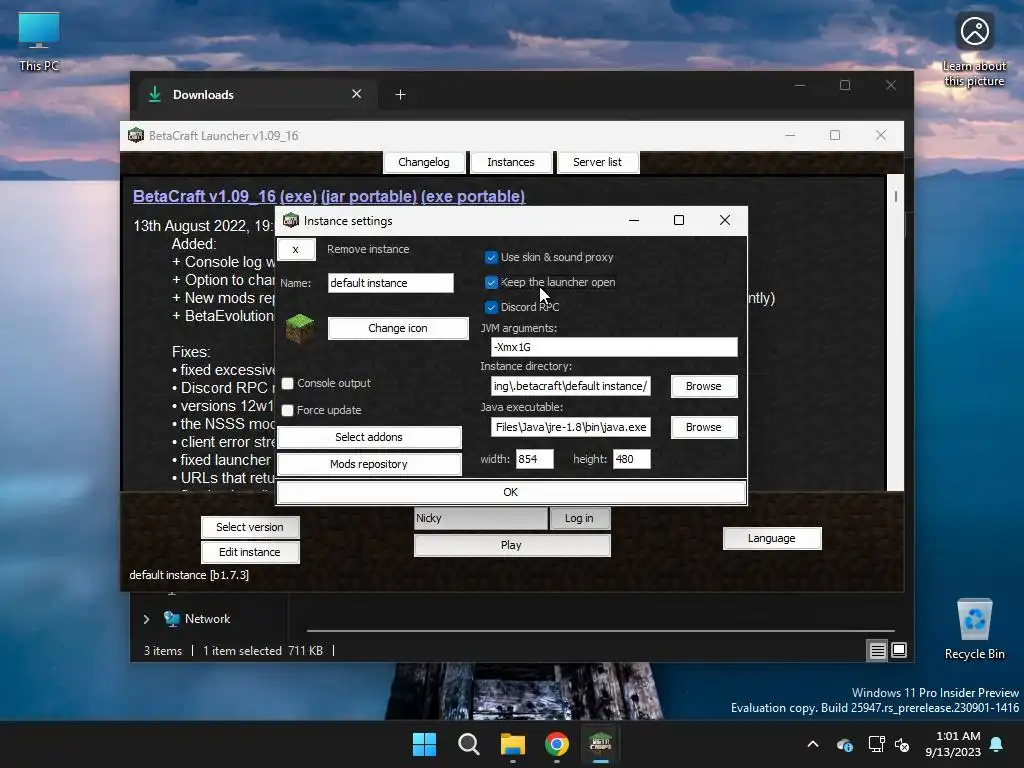Close the Downloads tab
1024x768 pixels.
pyautogui.click(x=357, y=94)
